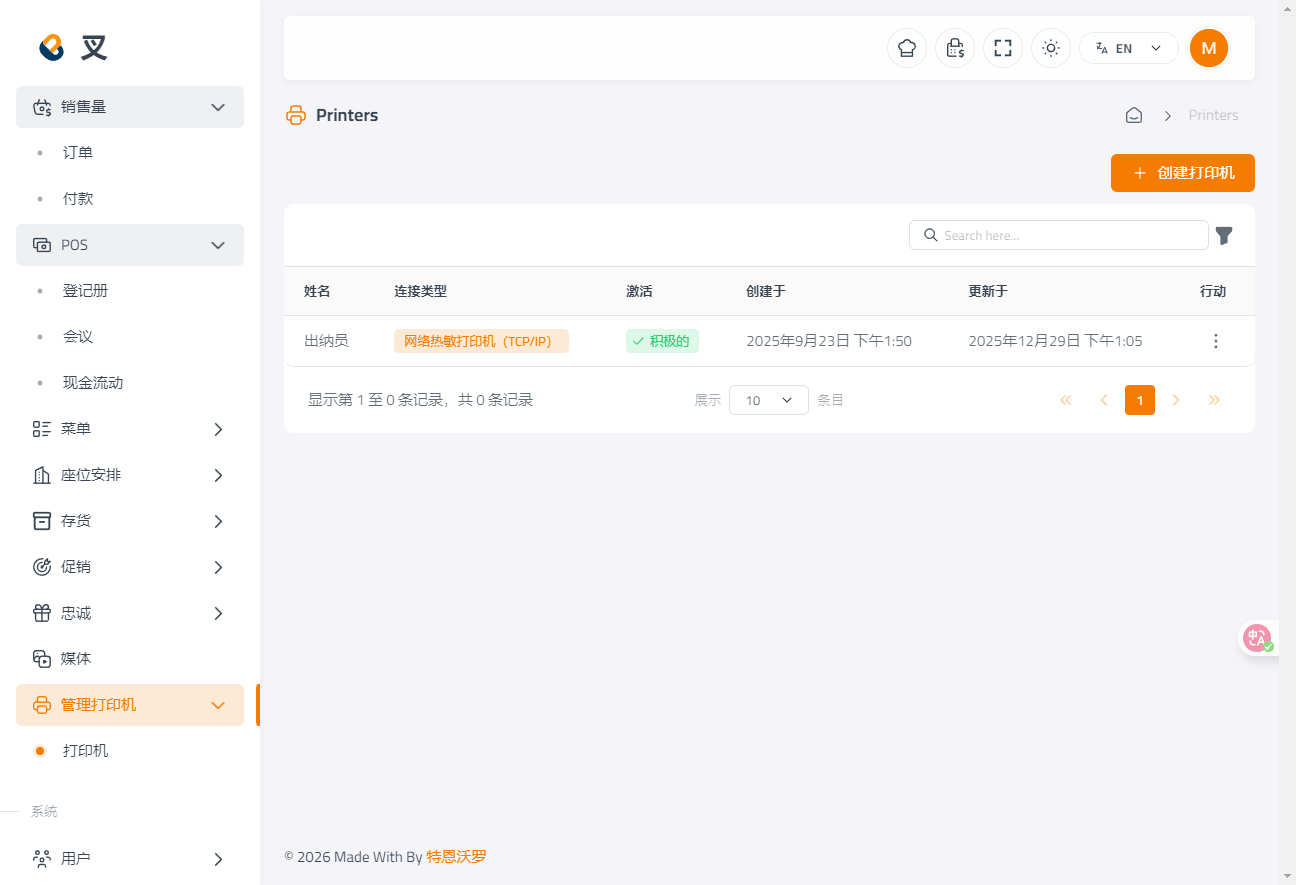Toggle fullscreen mode icon
The height and width of the screenshot is (885, 1296).
point(1003,48)
